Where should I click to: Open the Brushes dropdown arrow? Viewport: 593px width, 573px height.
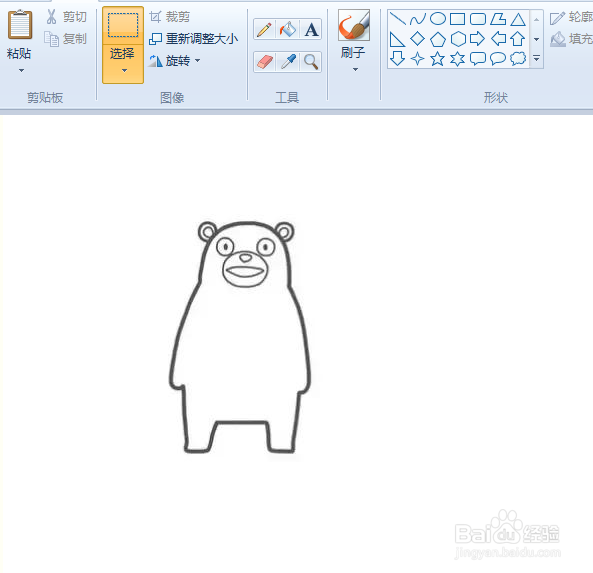(x=355, y=70)
